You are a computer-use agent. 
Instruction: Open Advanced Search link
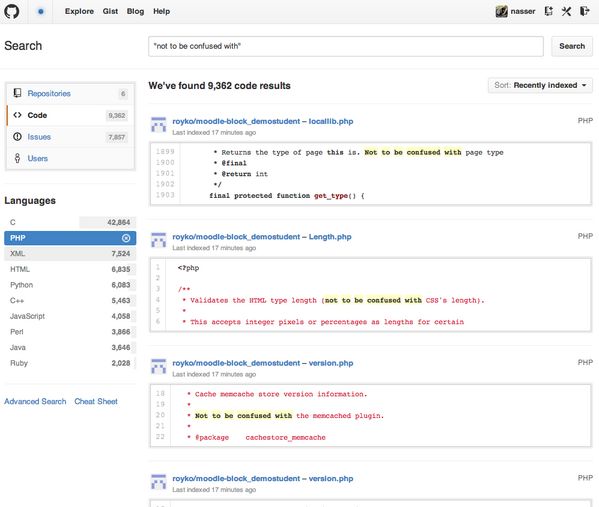35,402
